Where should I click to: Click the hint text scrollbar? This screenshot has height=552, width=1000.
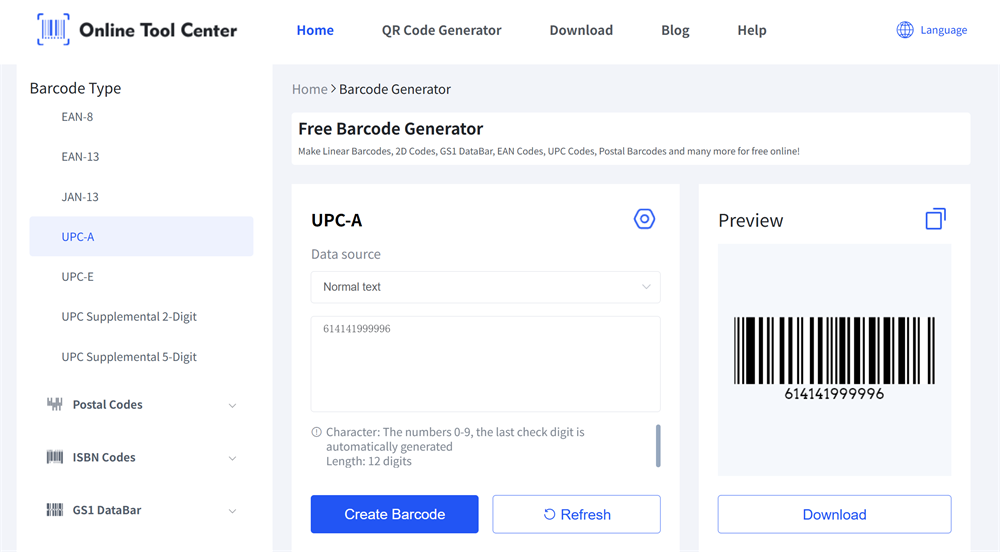click(658, 445)
